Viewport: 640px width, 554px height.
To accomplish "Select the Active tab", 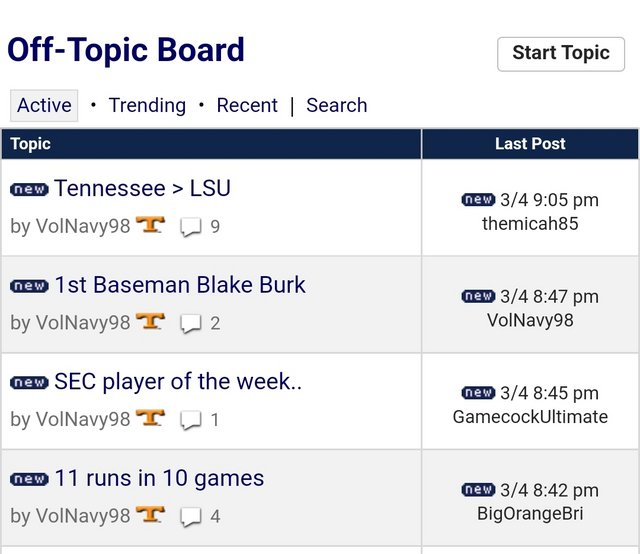I will click(x=44, y=105).
